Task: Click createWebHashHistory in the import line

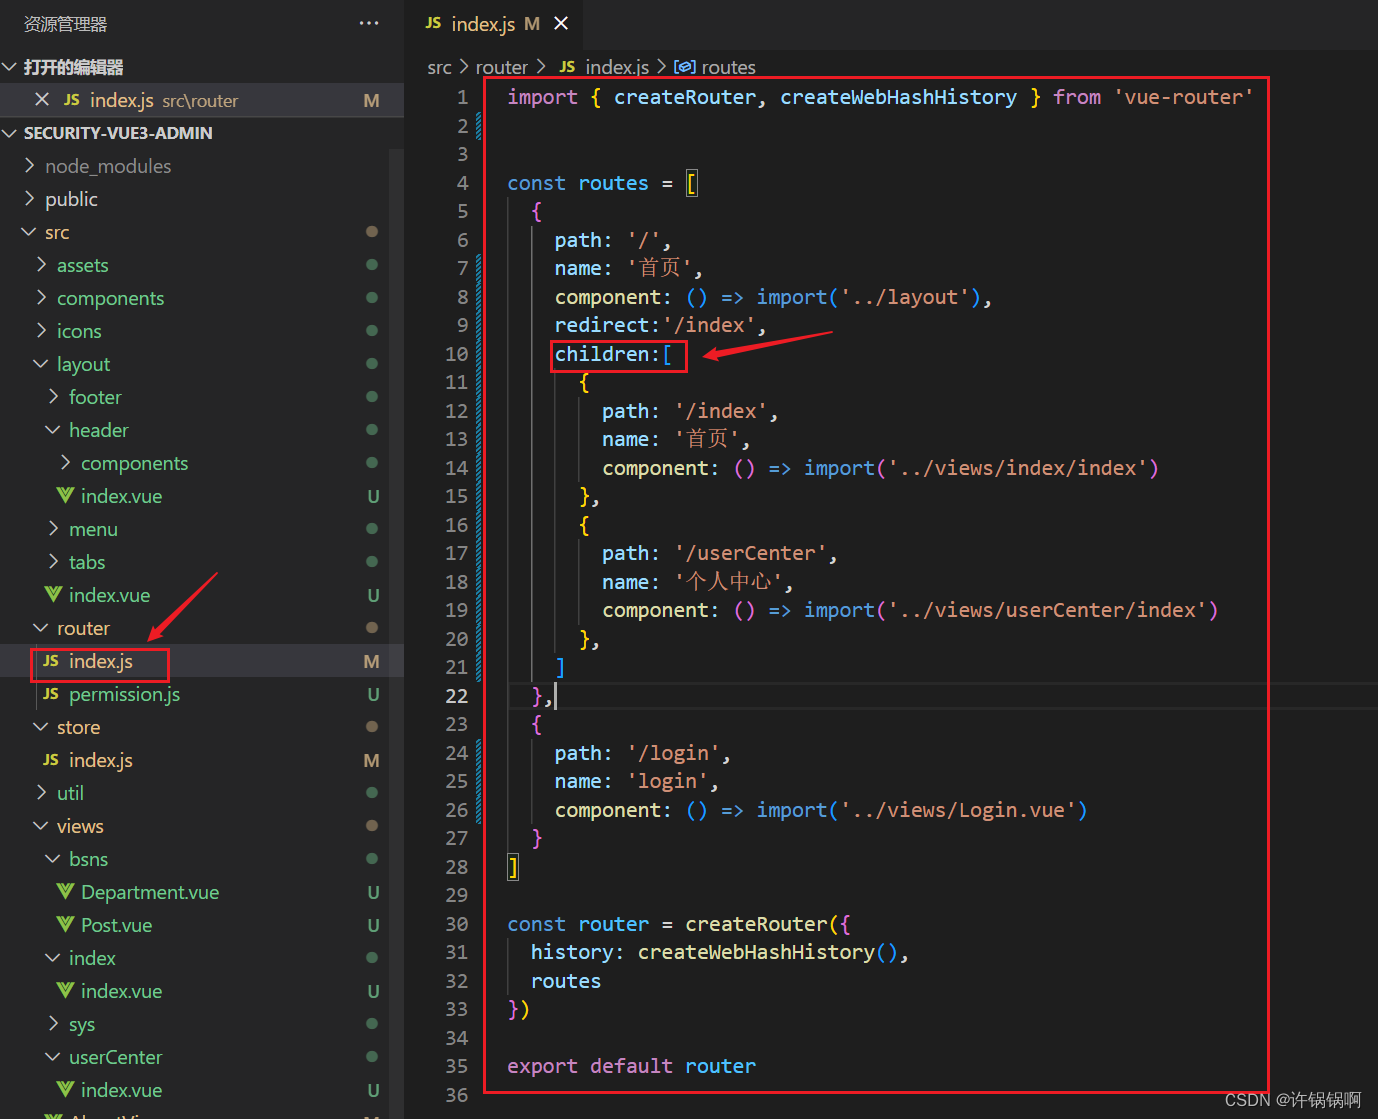Action: [x=898, y=97]
